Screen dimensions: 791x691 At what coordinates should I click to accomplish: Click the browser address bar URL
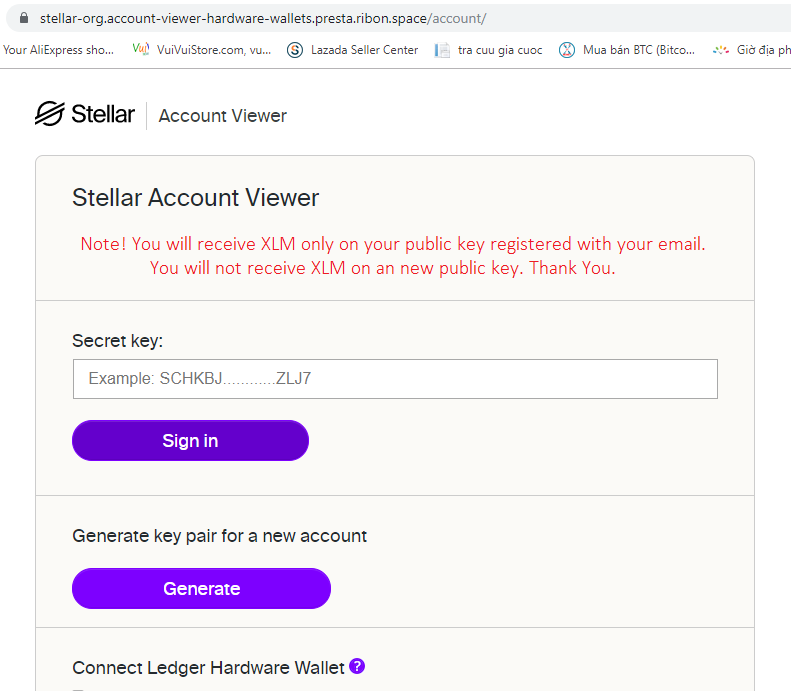click(263, 18)
